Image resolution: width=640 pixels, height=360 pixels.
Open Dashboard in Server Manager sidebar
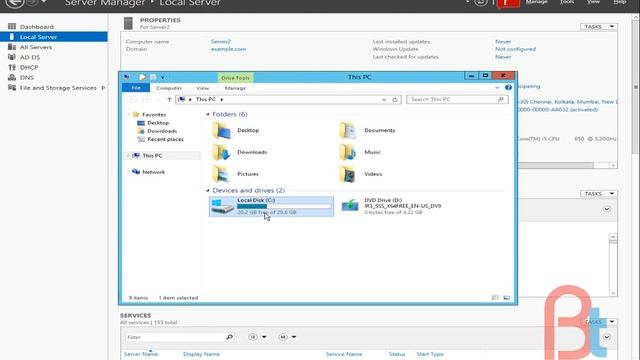click(x=37, y=27)
